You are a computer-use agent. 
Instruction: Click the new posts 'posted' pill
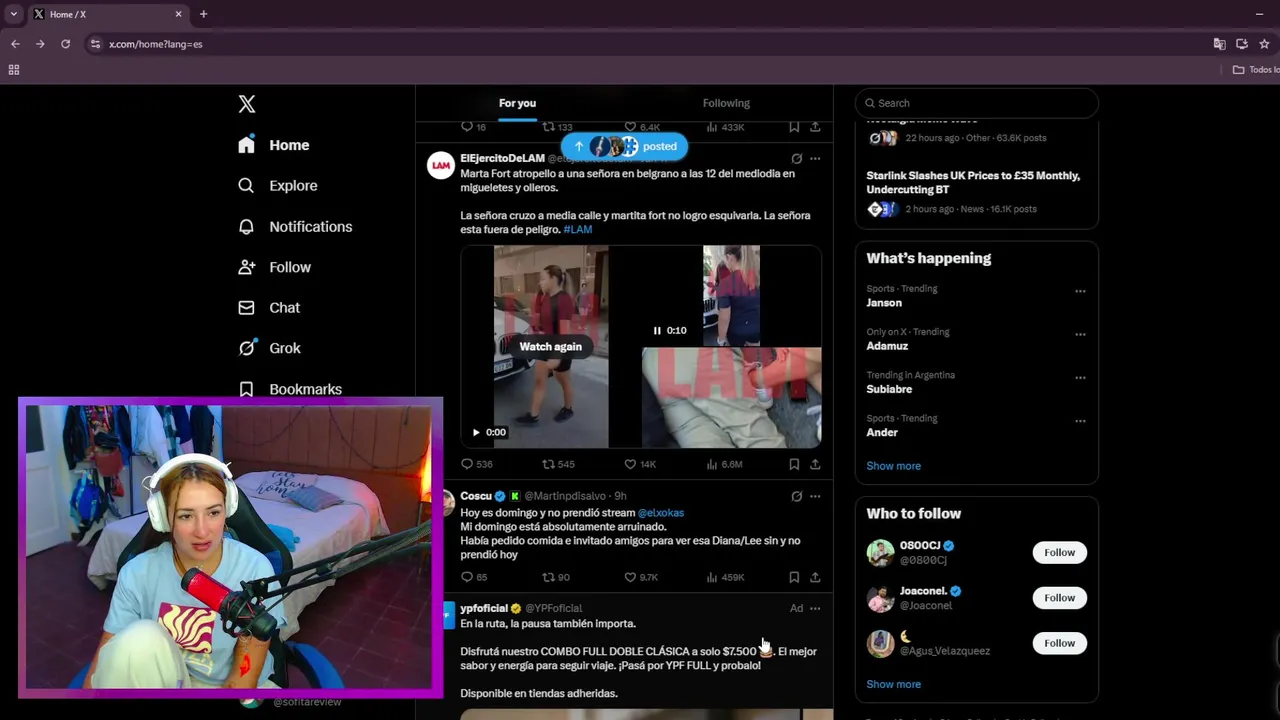(x=624, y=146)
